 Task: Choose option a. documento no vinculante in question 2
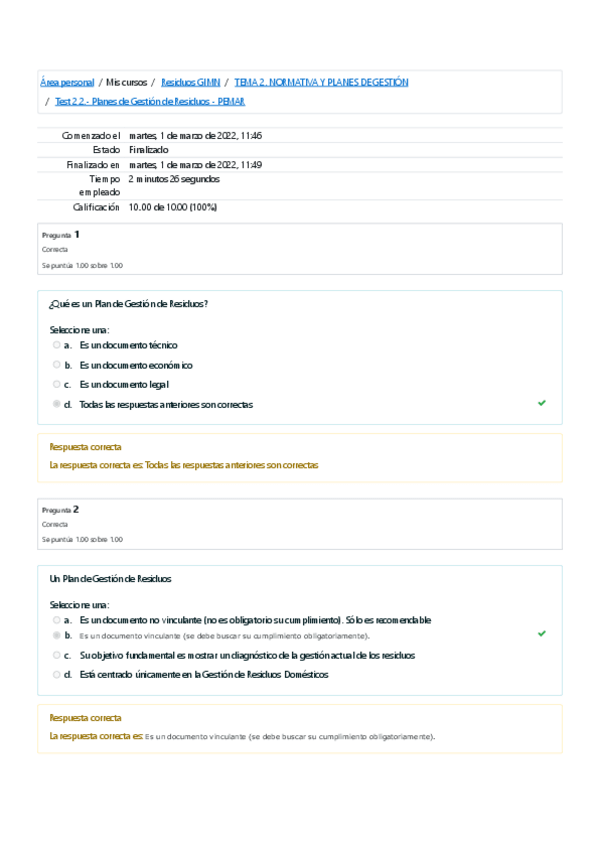click(x=57, y=620)
